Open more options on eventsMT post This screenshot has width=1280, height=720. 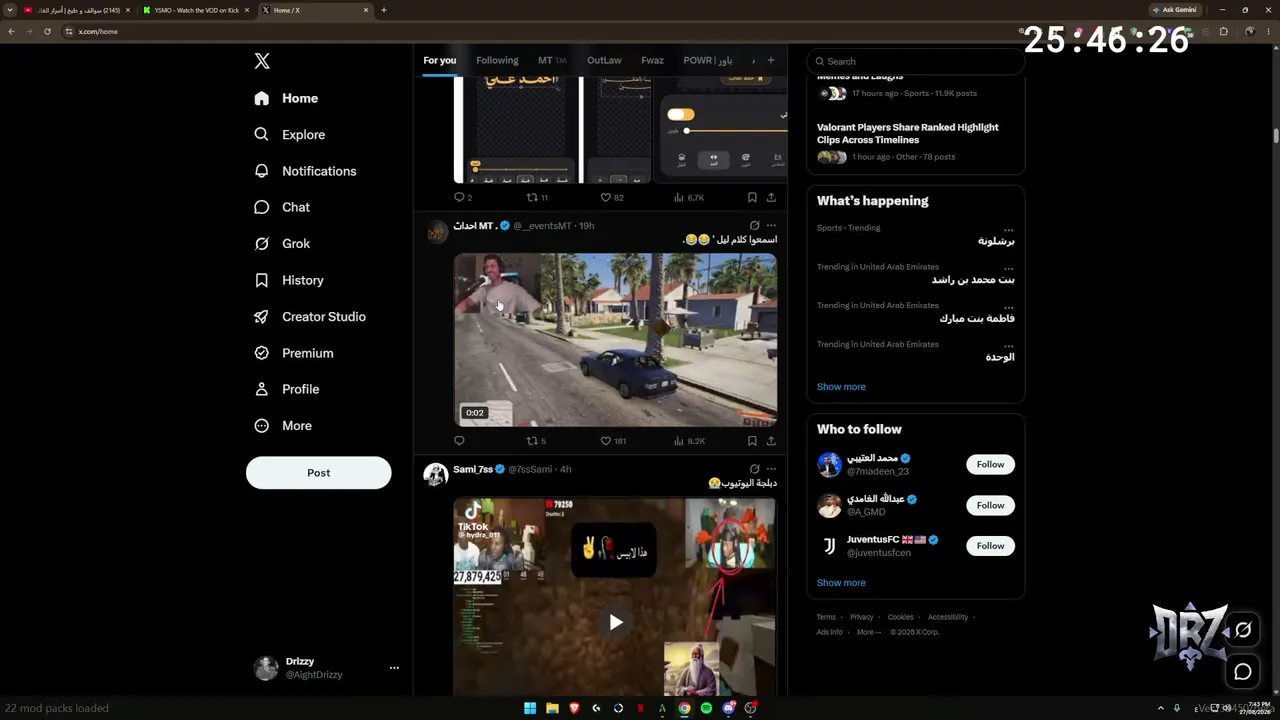pyautogui.click(x=771, y=226)
